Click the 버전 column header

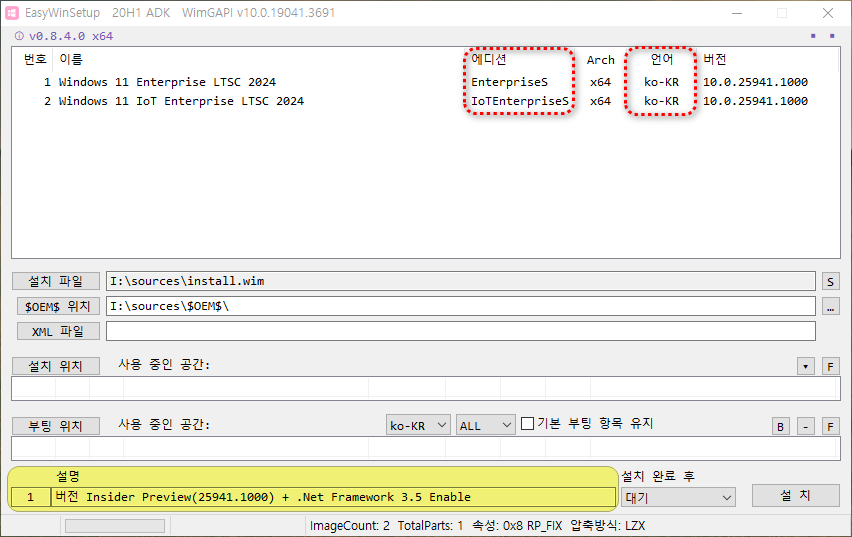(x=715, y=59)
